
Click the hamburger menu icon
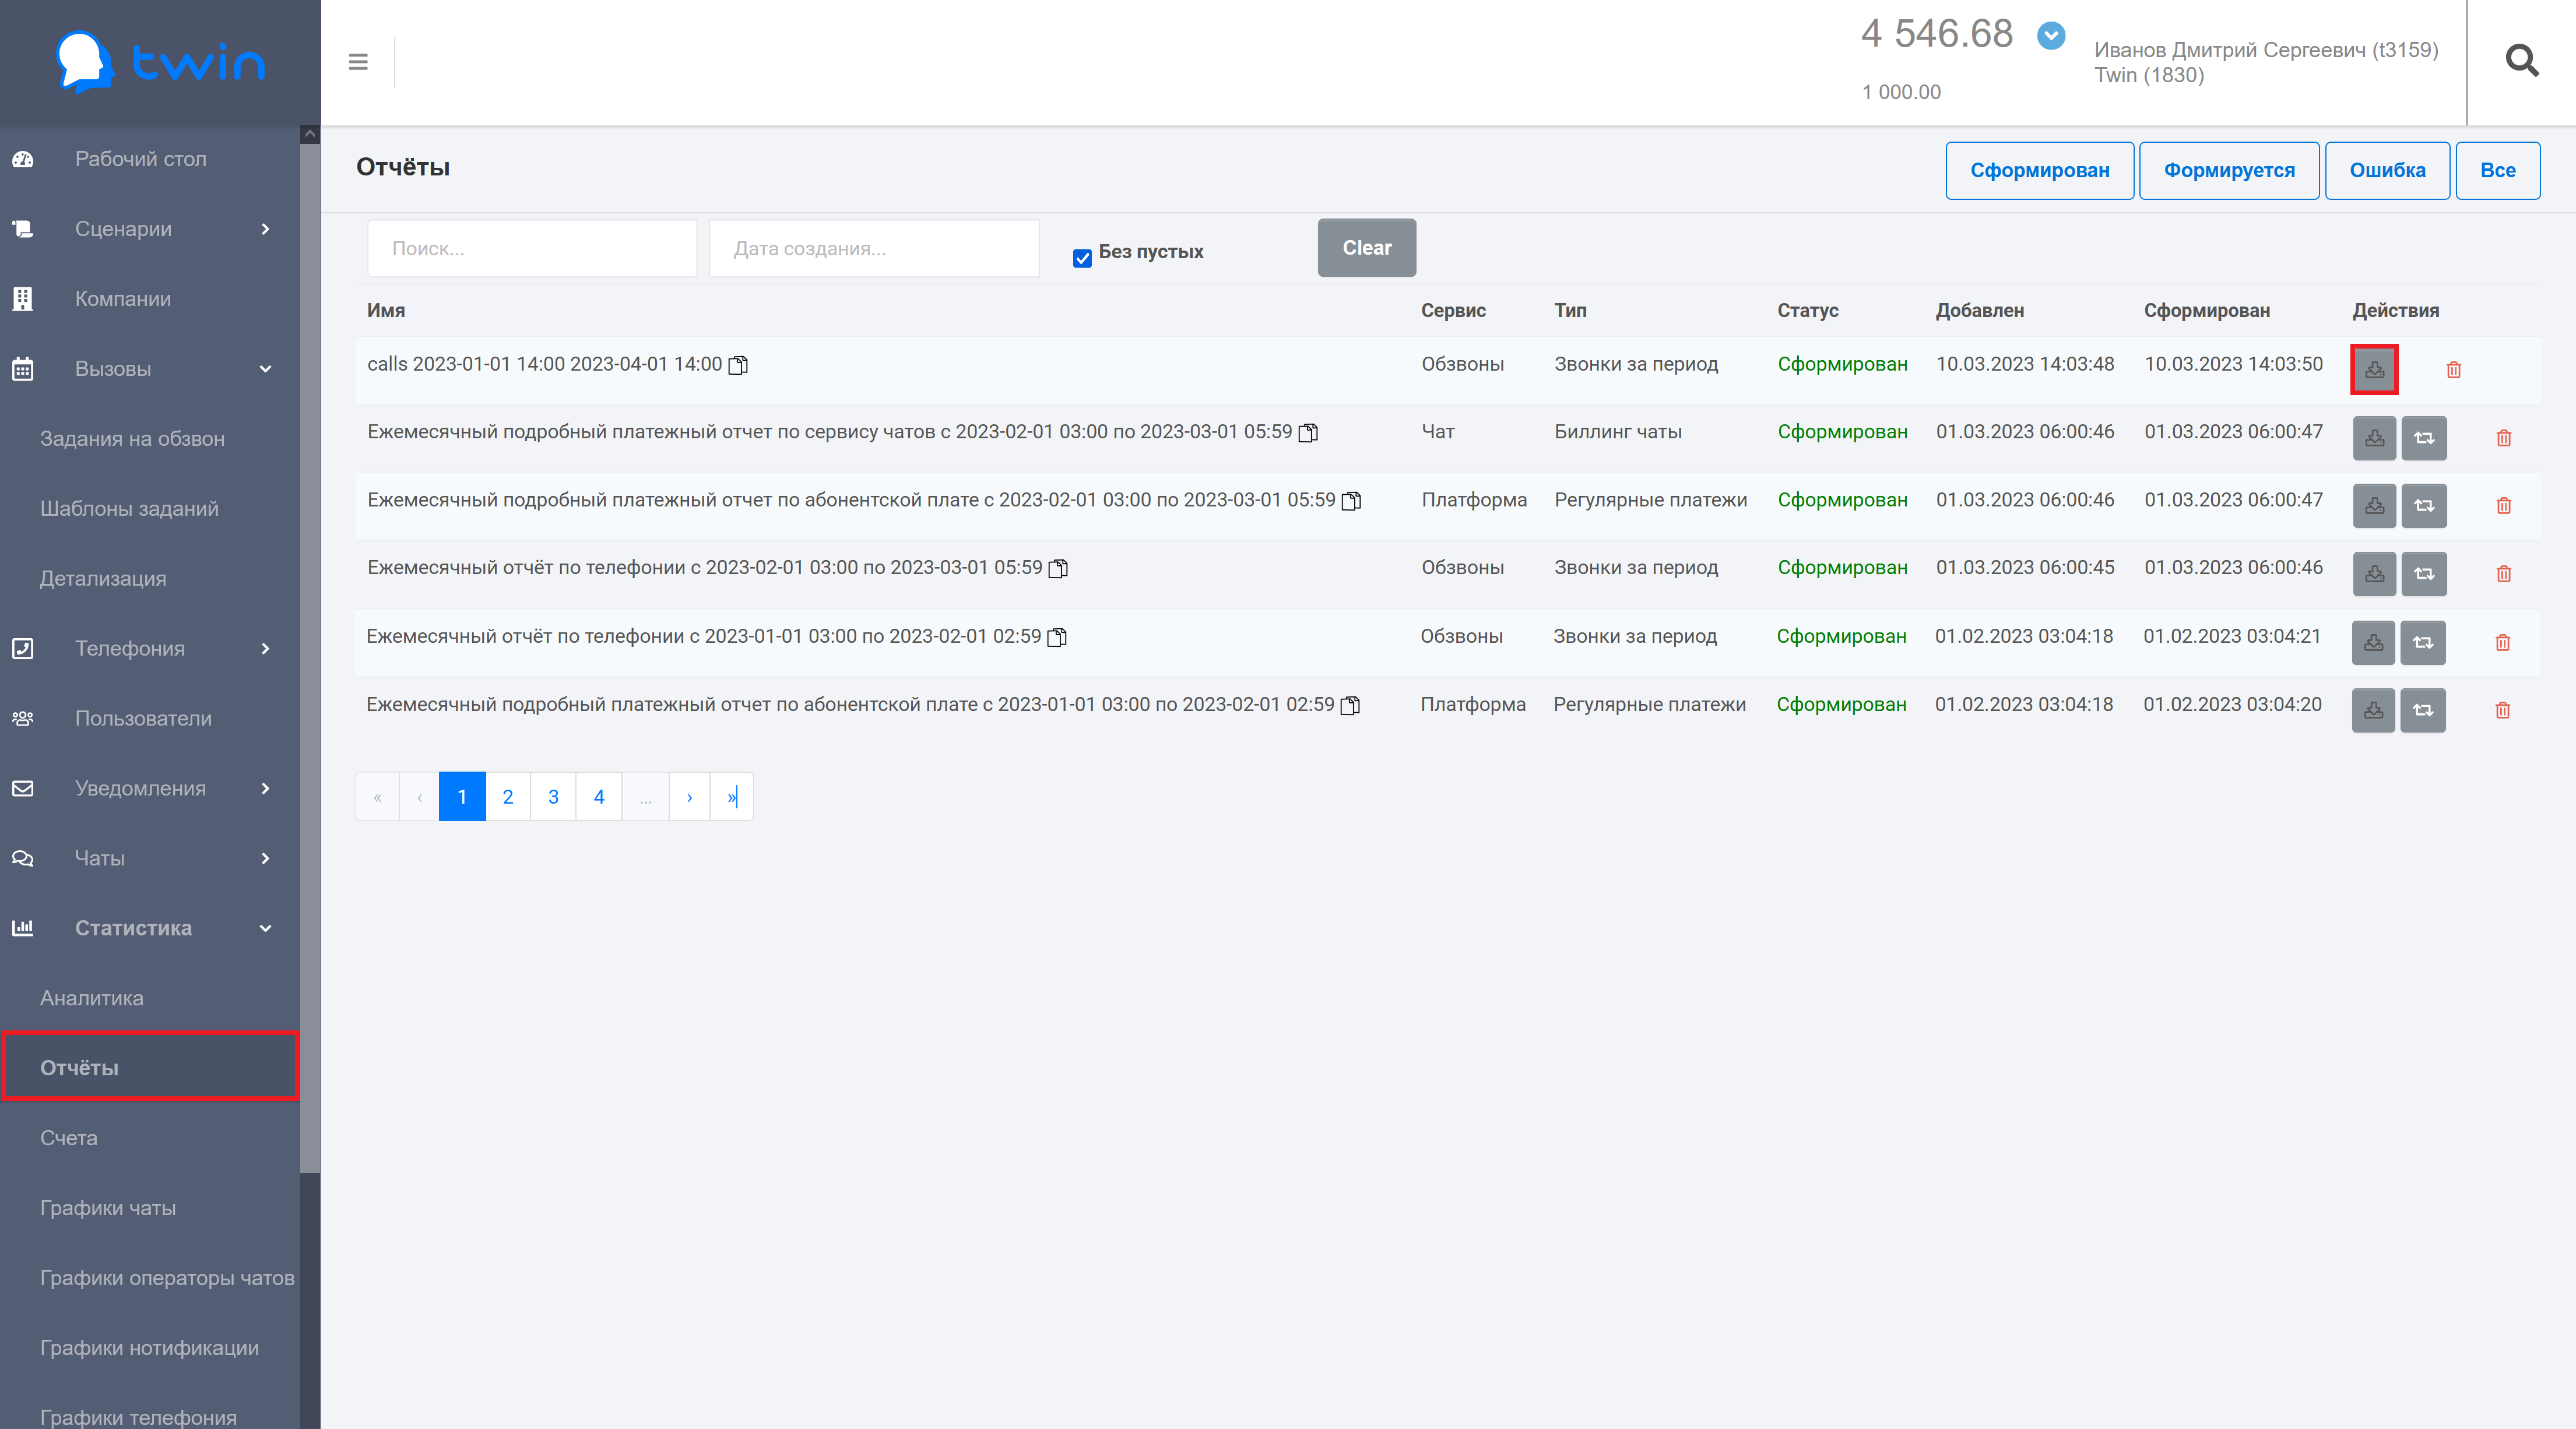pyautogui.click(x=358, y=62)
